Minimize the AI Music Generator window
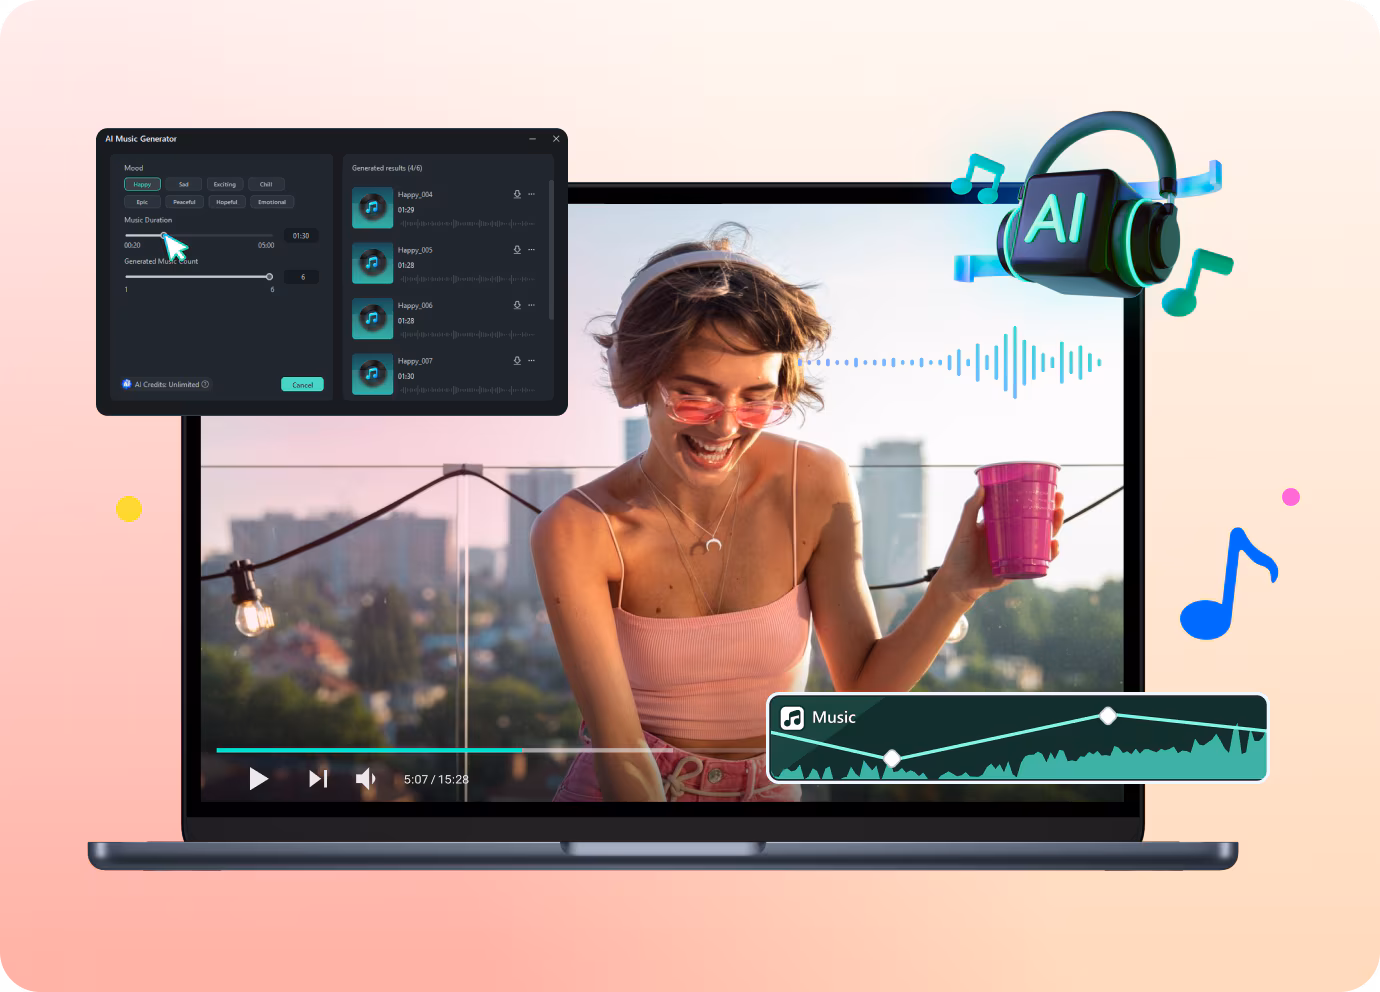The image size is (1380, 992). coord(532,139)
